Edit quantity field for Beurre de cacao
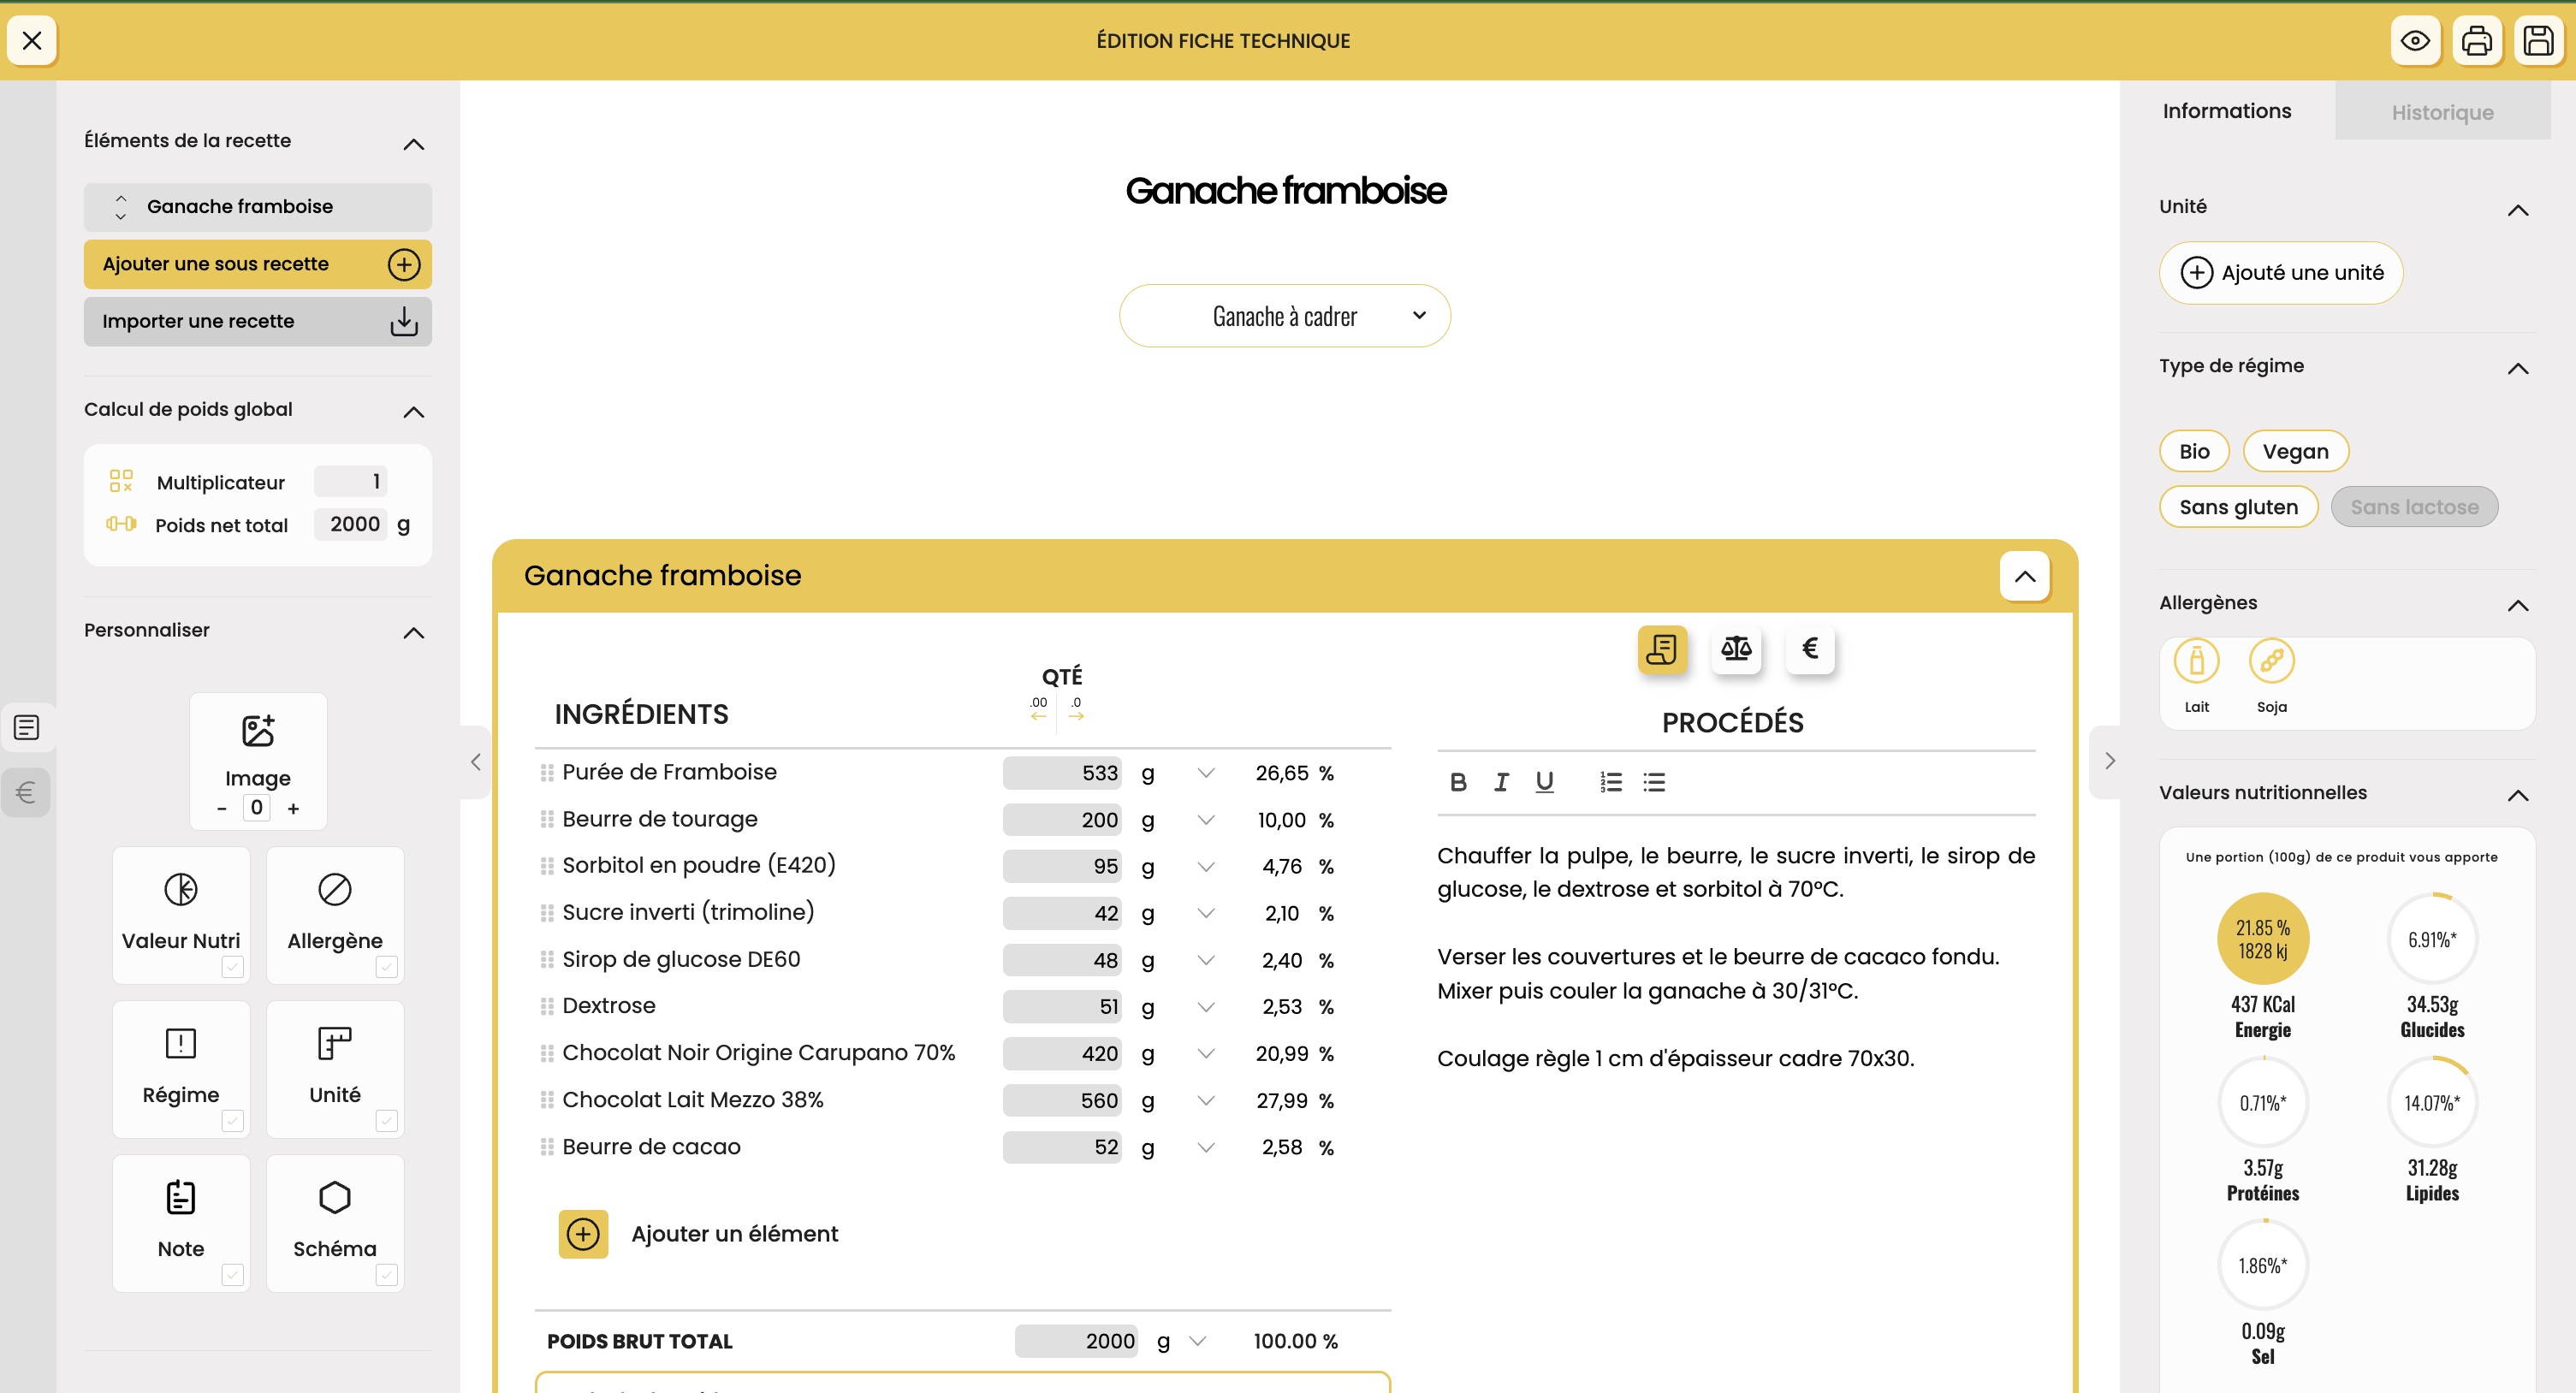 tap(1063, 1147)
